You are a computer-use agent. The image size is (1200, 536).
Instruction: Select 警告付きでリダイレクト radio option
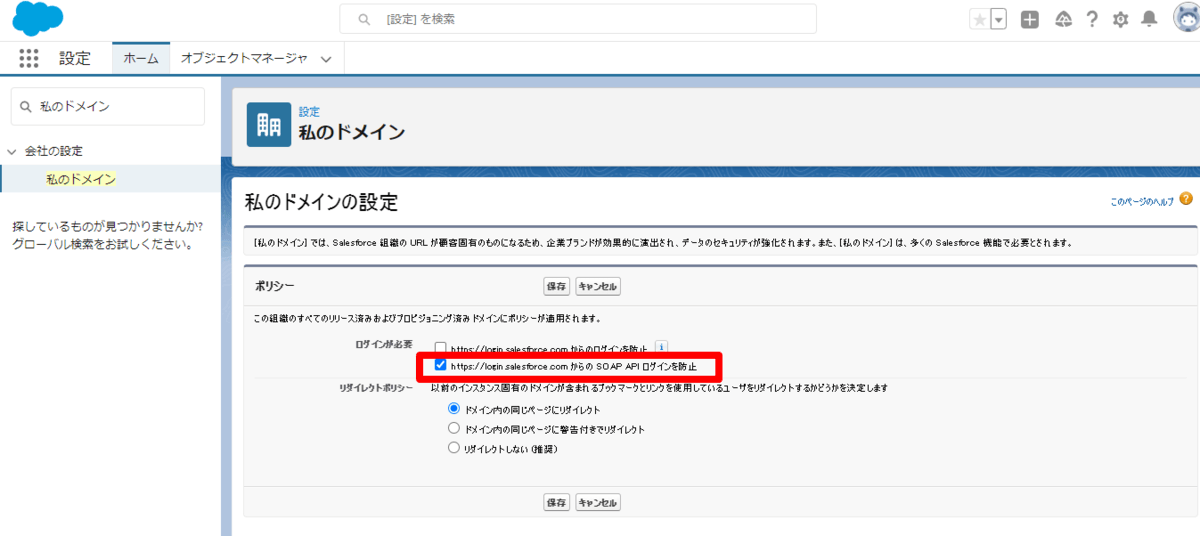pos(454,428)
